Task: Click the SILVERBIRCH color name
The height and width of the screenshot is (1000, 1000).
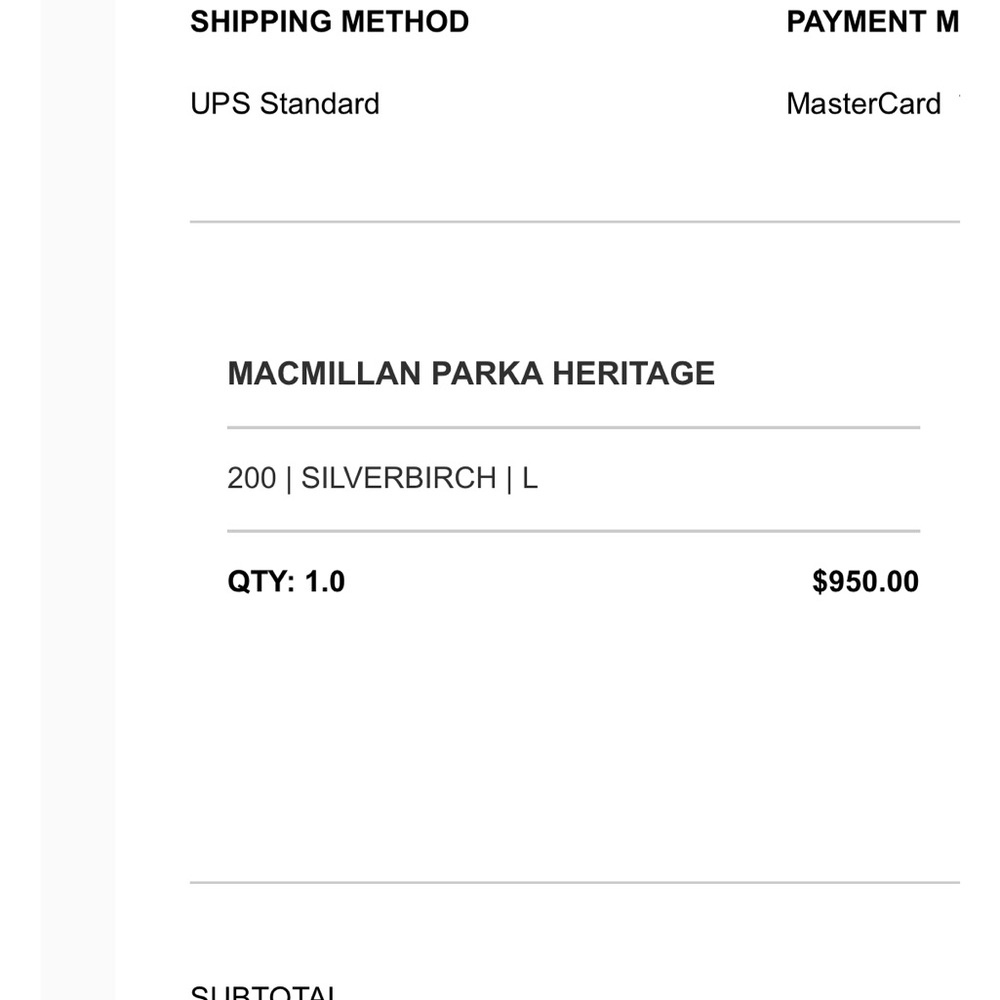Action: [398, 478]
